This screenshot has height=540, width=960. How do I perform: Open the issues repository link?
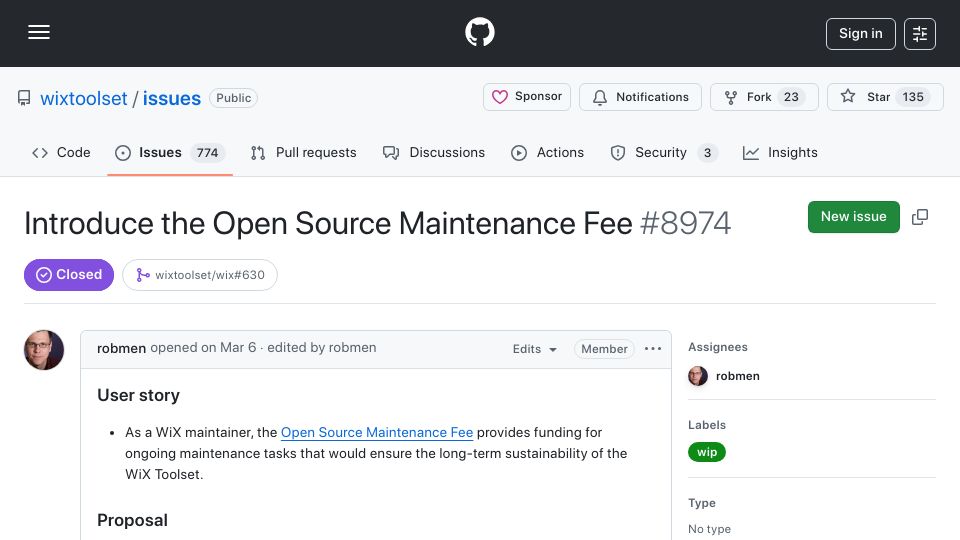[x=171, y=98]
